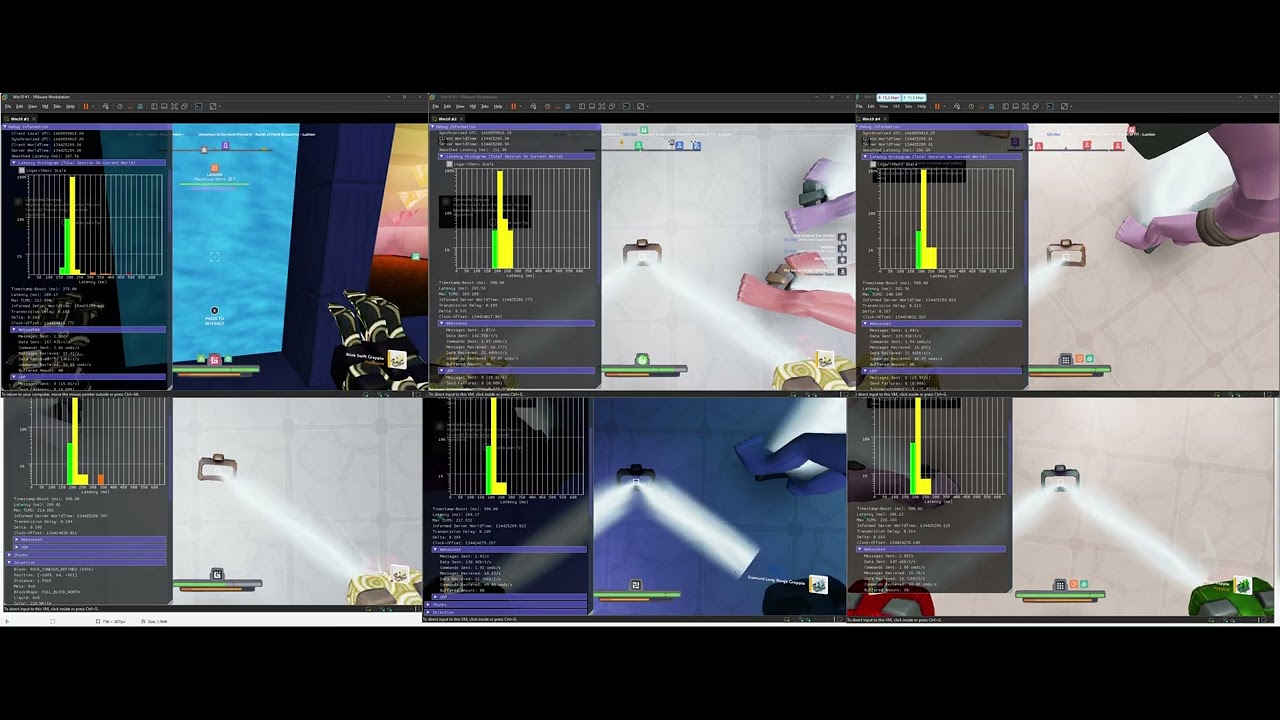The image size is (1280, 720).
Task: Click health bar in bottom-left game
Action: coord(217,583)
